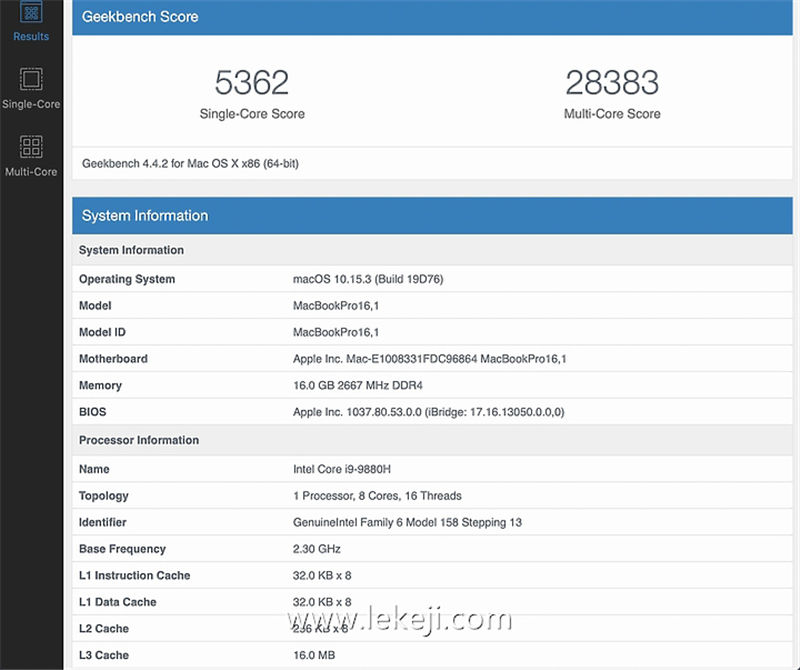Select the Multi-Core sidebar icon
This screenshot has height=670, width=800.
click(31, 146)
